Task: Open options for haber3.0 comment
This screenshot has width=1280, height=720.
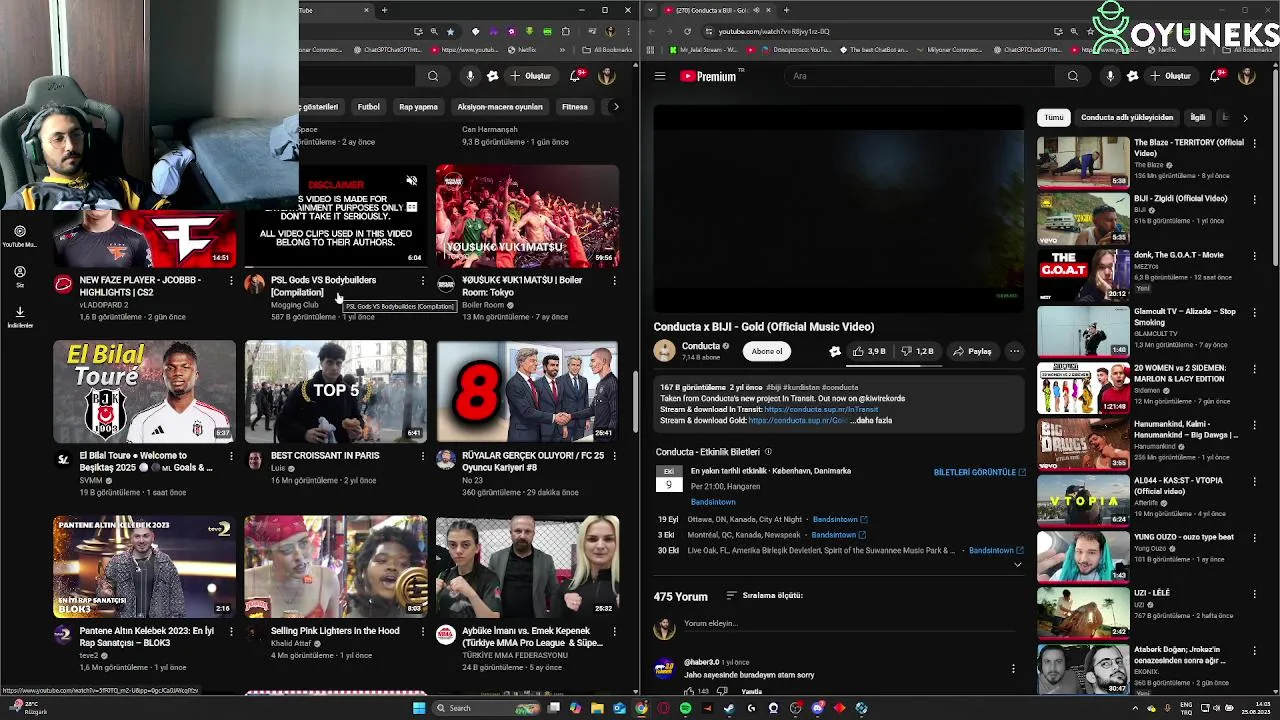Action: [1012, 669]
